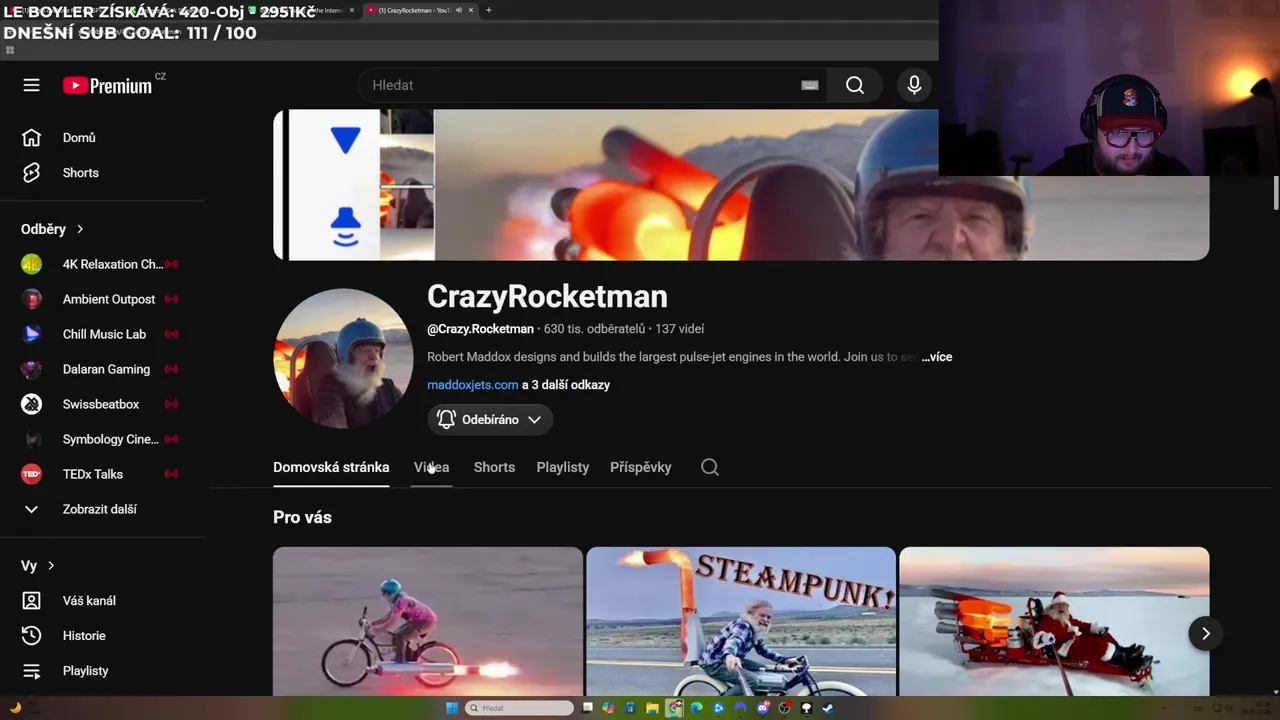Show next videos with carousel arrow
1280x720 pixels.
[x=1206, y=633]
